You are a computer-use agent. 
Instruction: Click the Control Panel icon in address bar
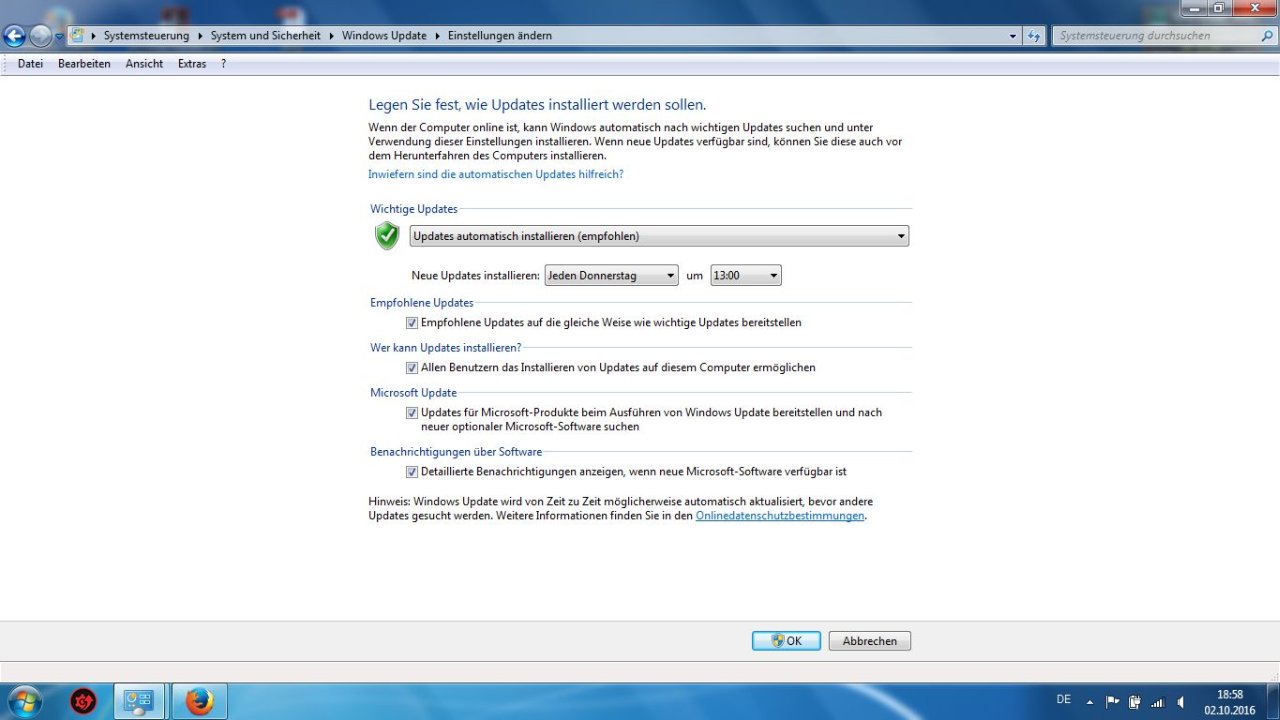click(x=77, y=35)
